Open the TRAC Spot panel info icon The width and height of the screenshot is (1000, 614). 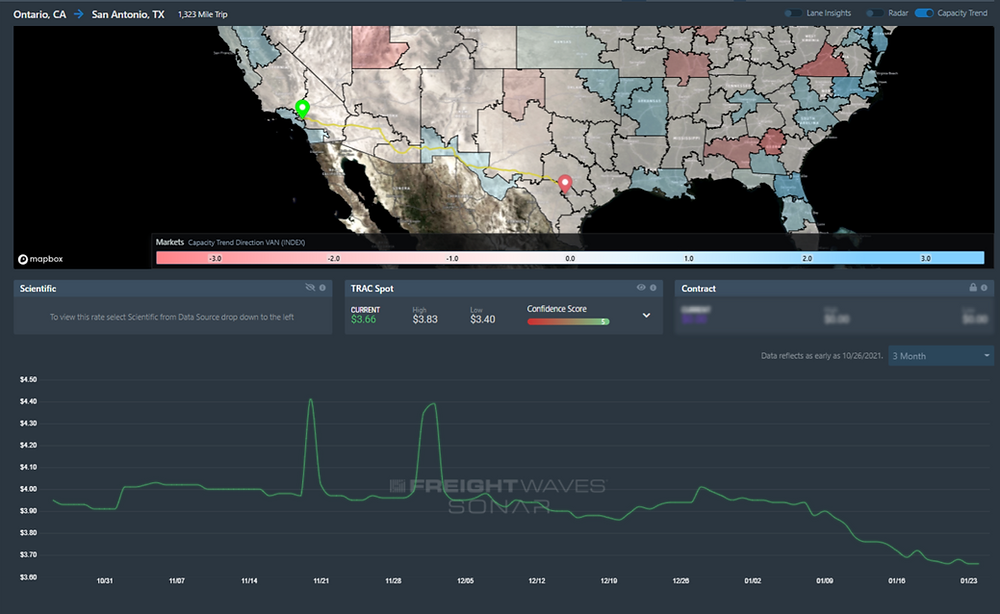tap(653, 288)
